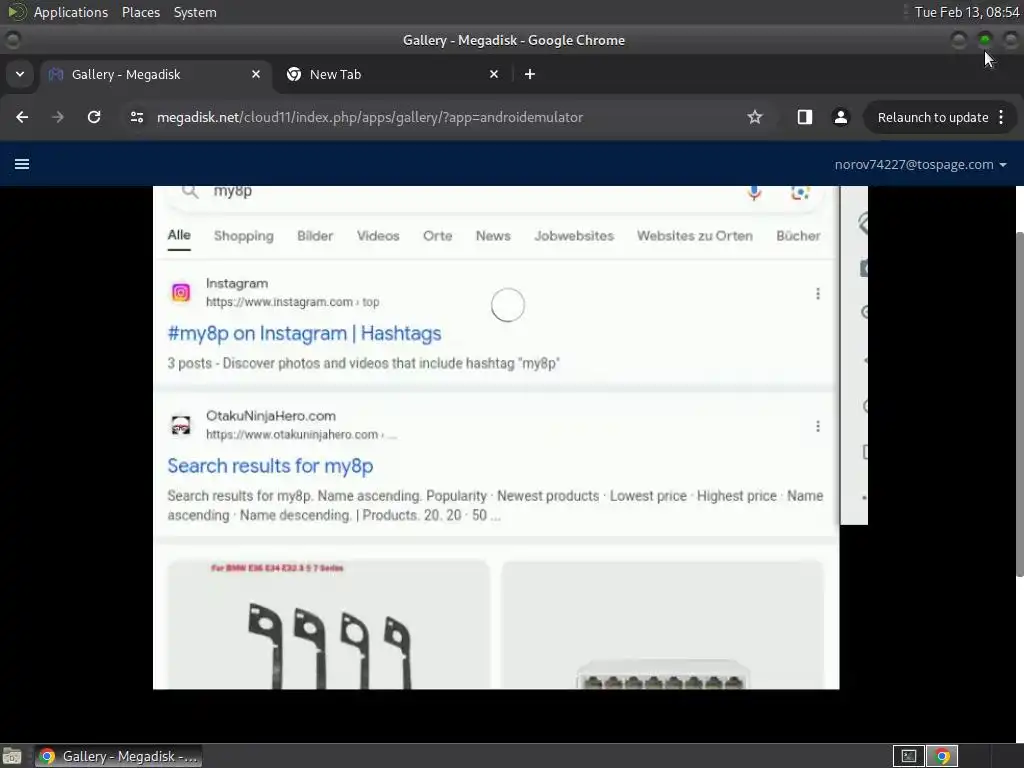Open more options for OtakuNinjaHero result
The image size is (1024, 768).
(x=818, y=426)
